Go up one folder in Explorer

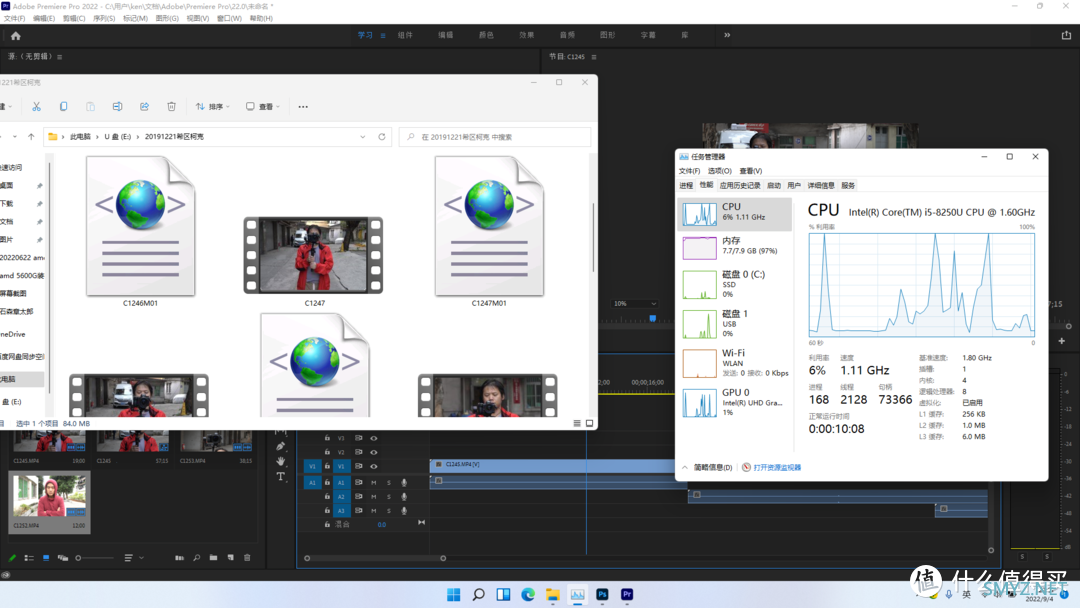pos(31,136)
